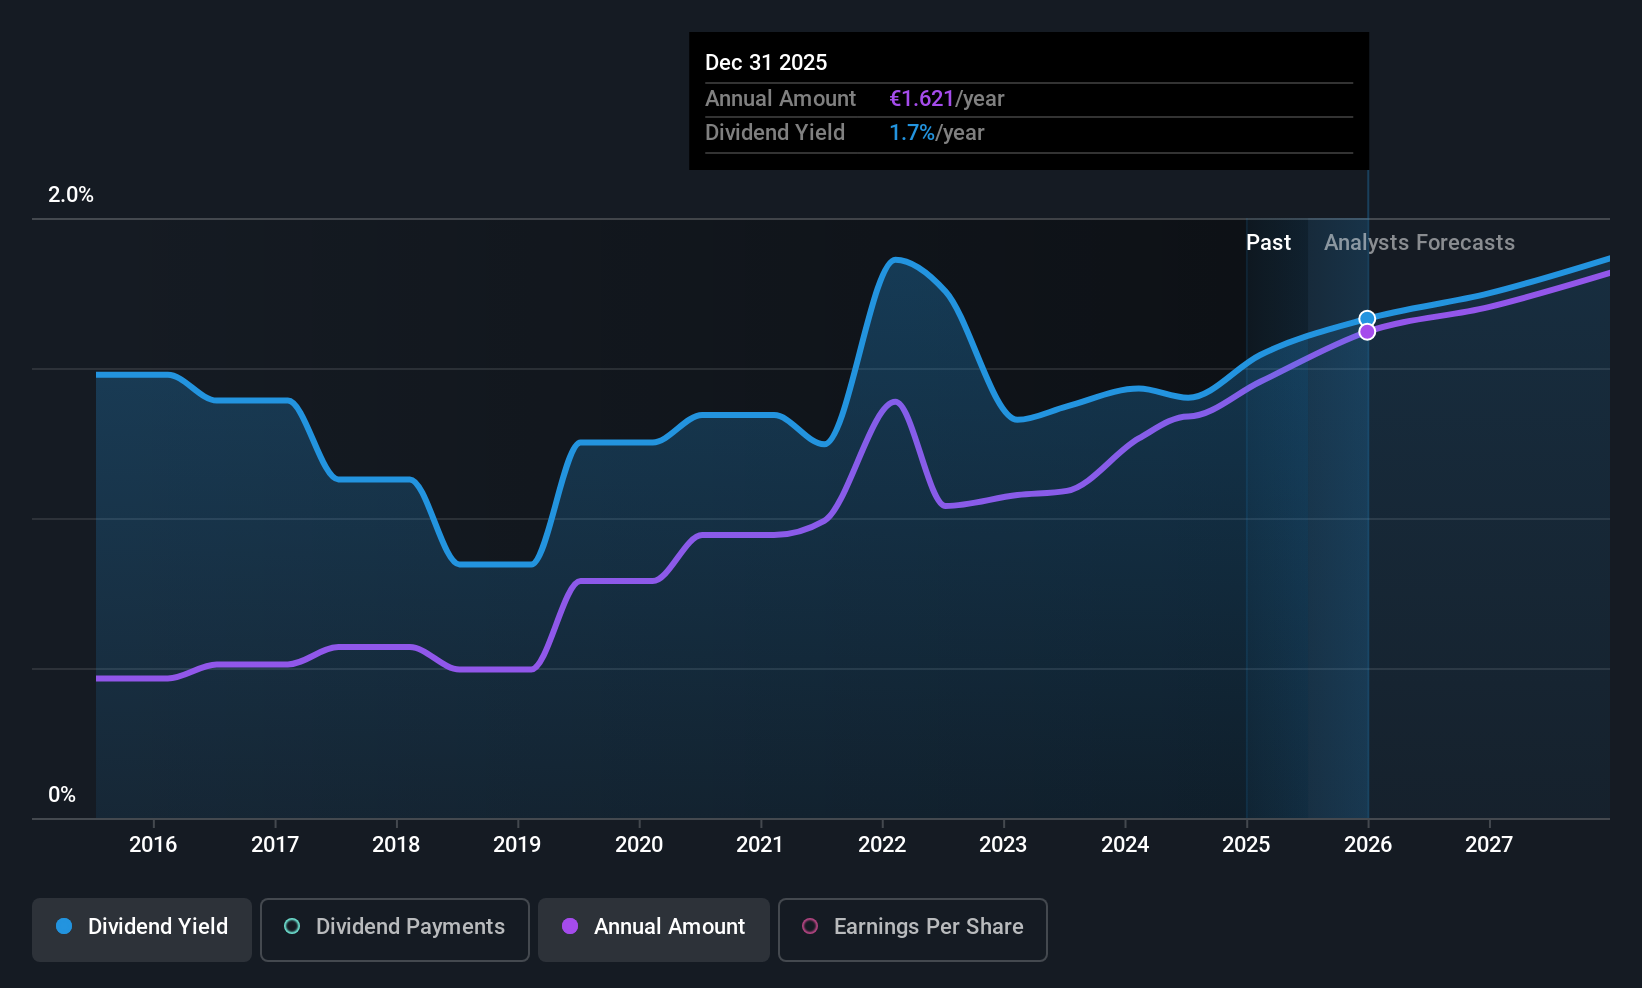Click the 1.7%/year dividend yield value
Screen dimensions: 1642x988
[936, 133]
